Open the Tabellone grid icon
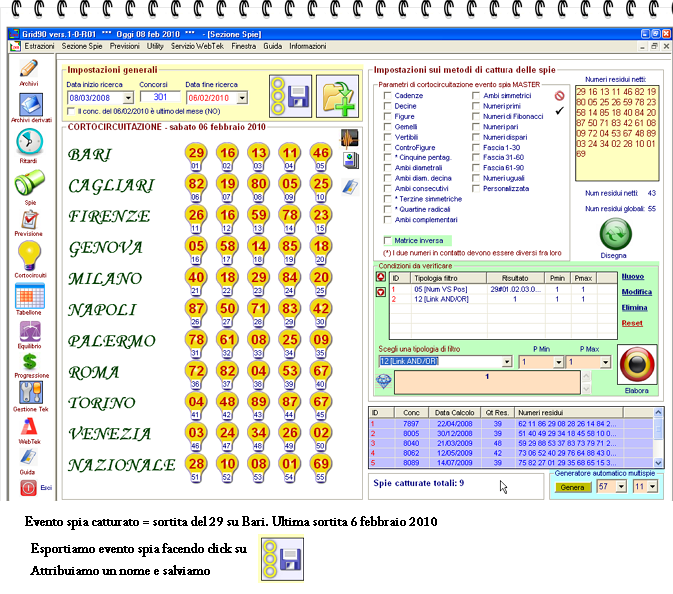Screen dimensions: 673x594 coord(30,296)
